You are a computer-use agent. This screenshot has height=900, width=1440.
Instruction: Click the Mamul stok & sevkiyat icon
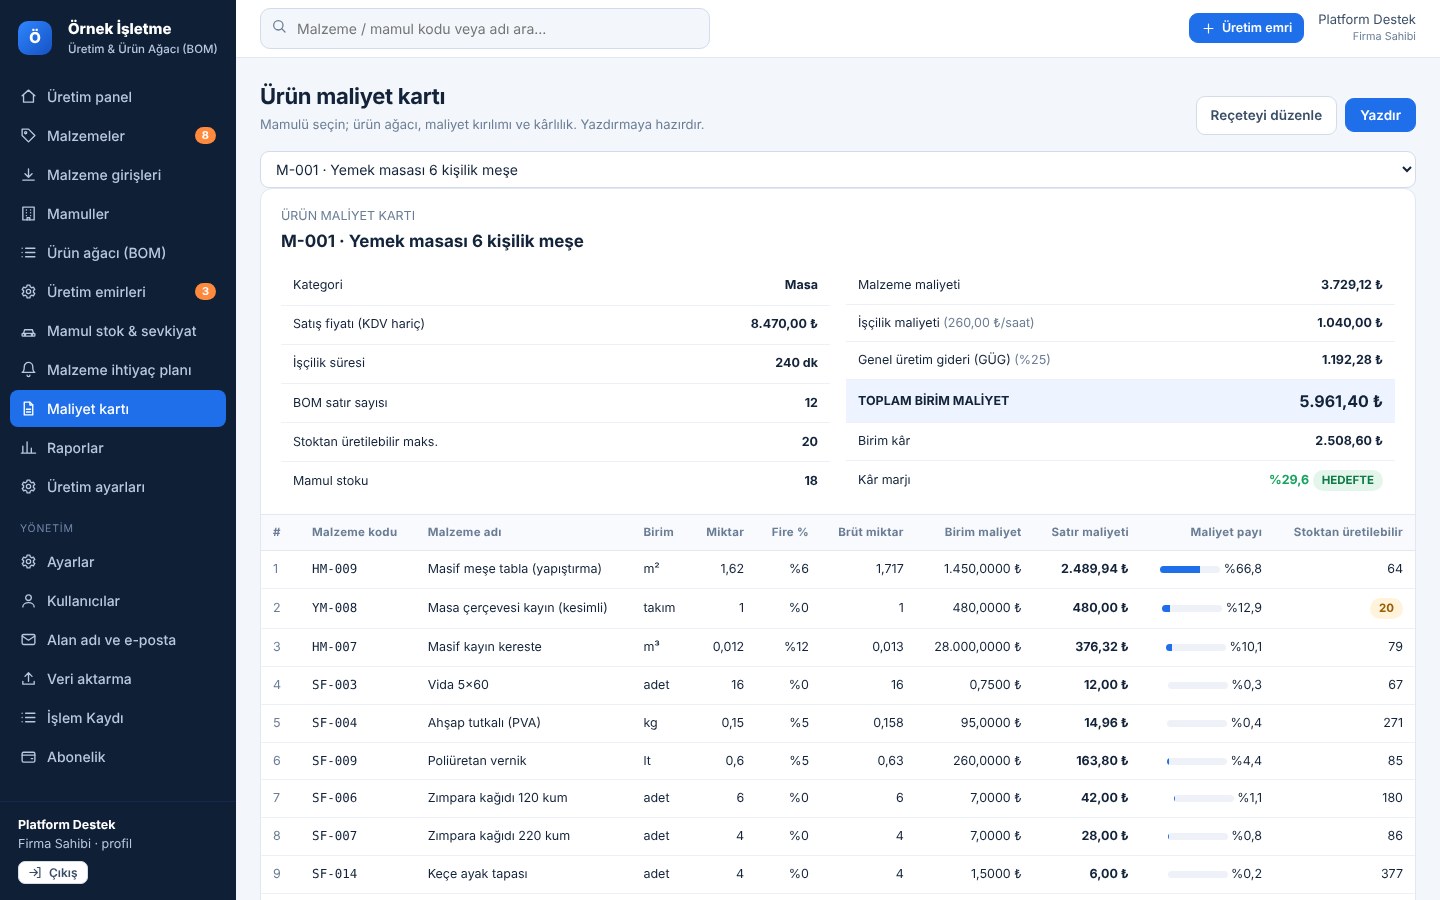coord(28,331)
